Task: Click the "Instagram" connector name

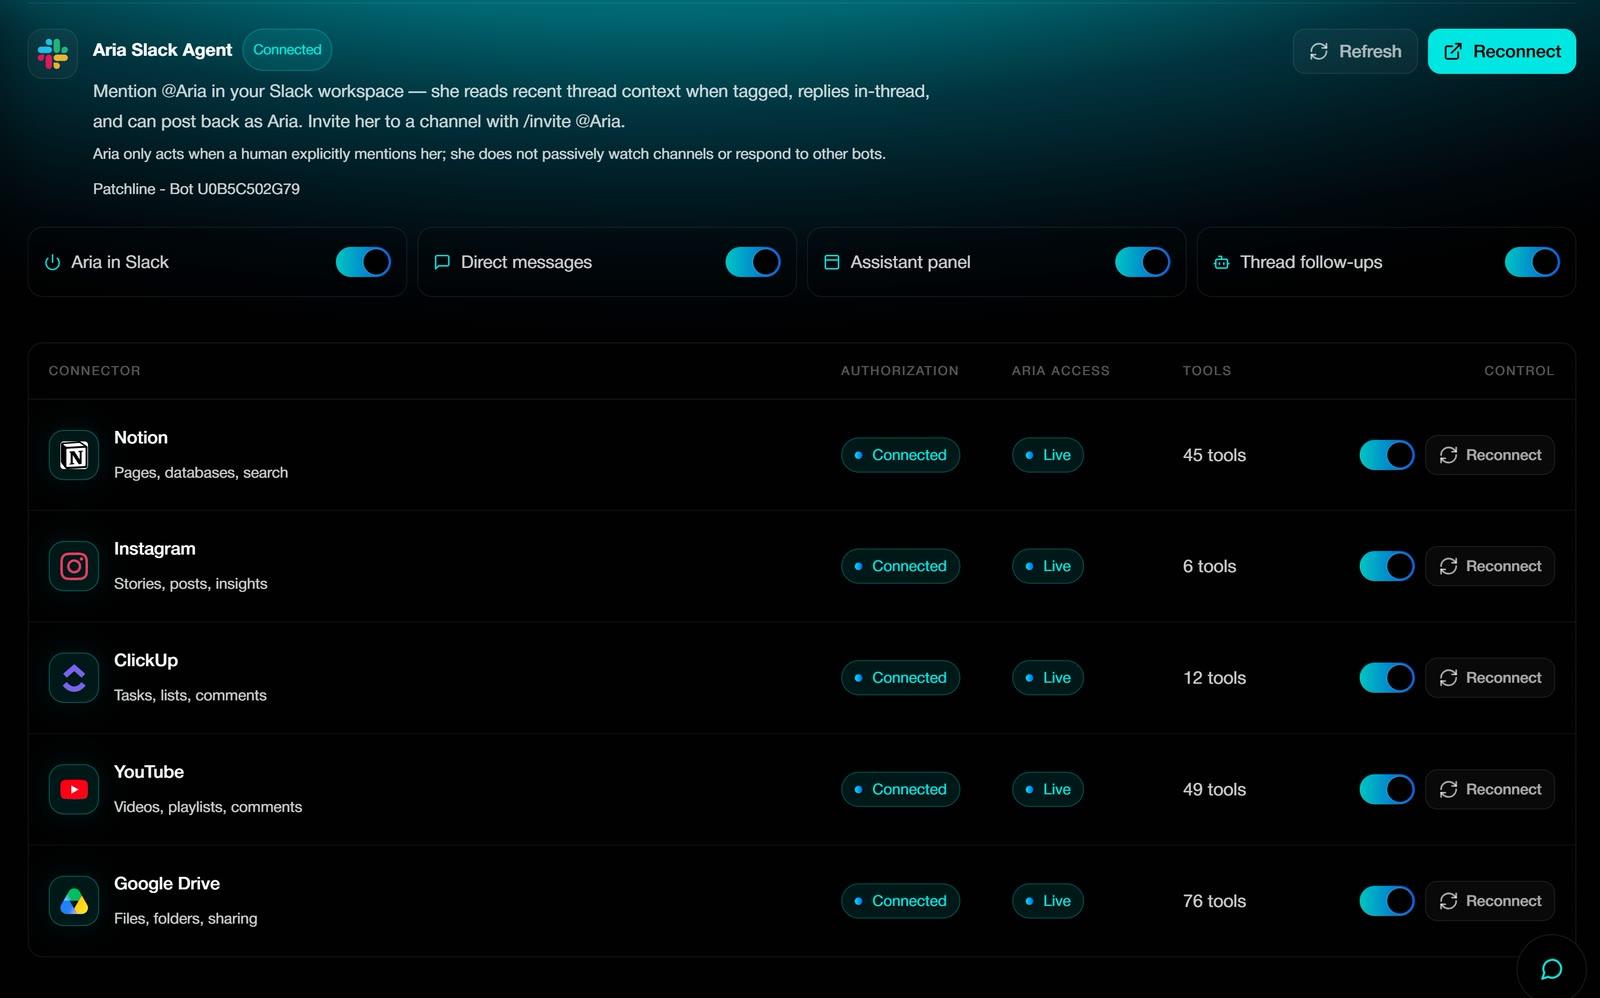Action: (x=155, y=549)
